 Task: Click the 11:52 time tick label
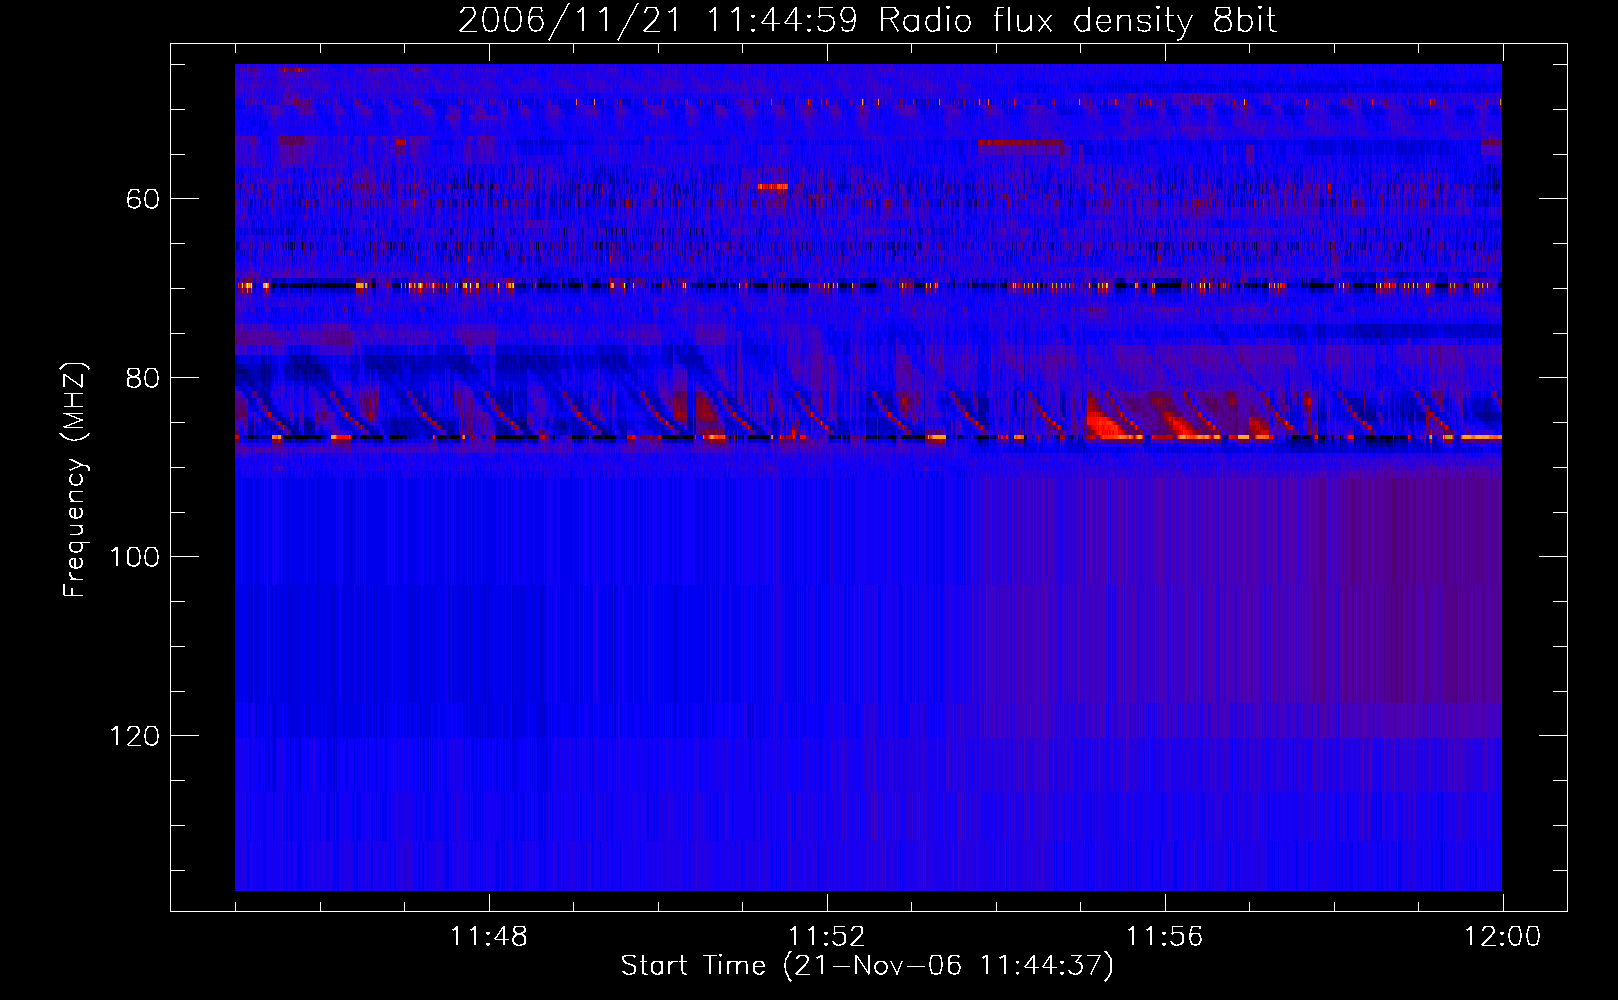click(x=826, y=937)
